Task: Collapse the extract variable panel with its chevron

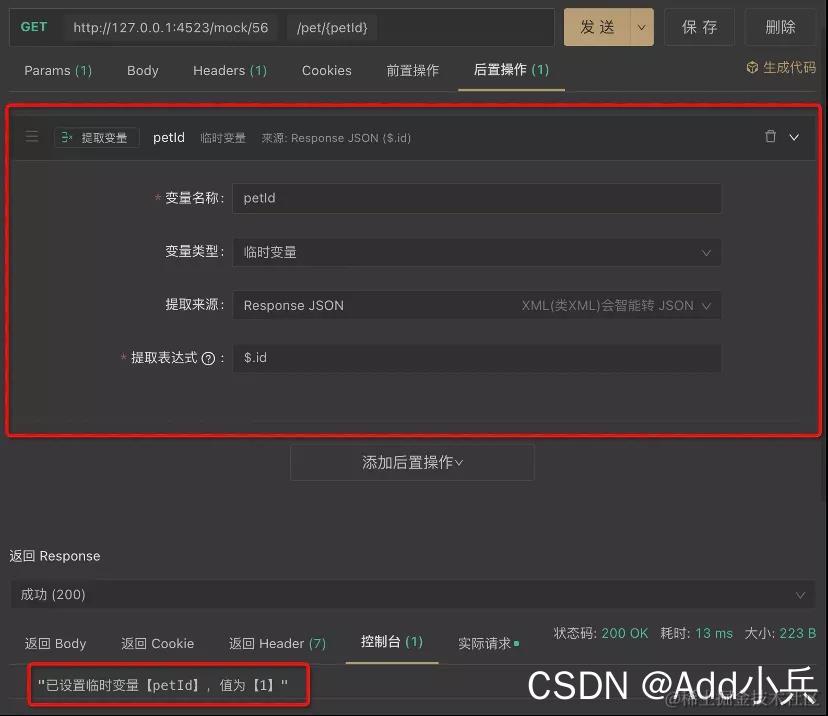Action: pos(796,137)
